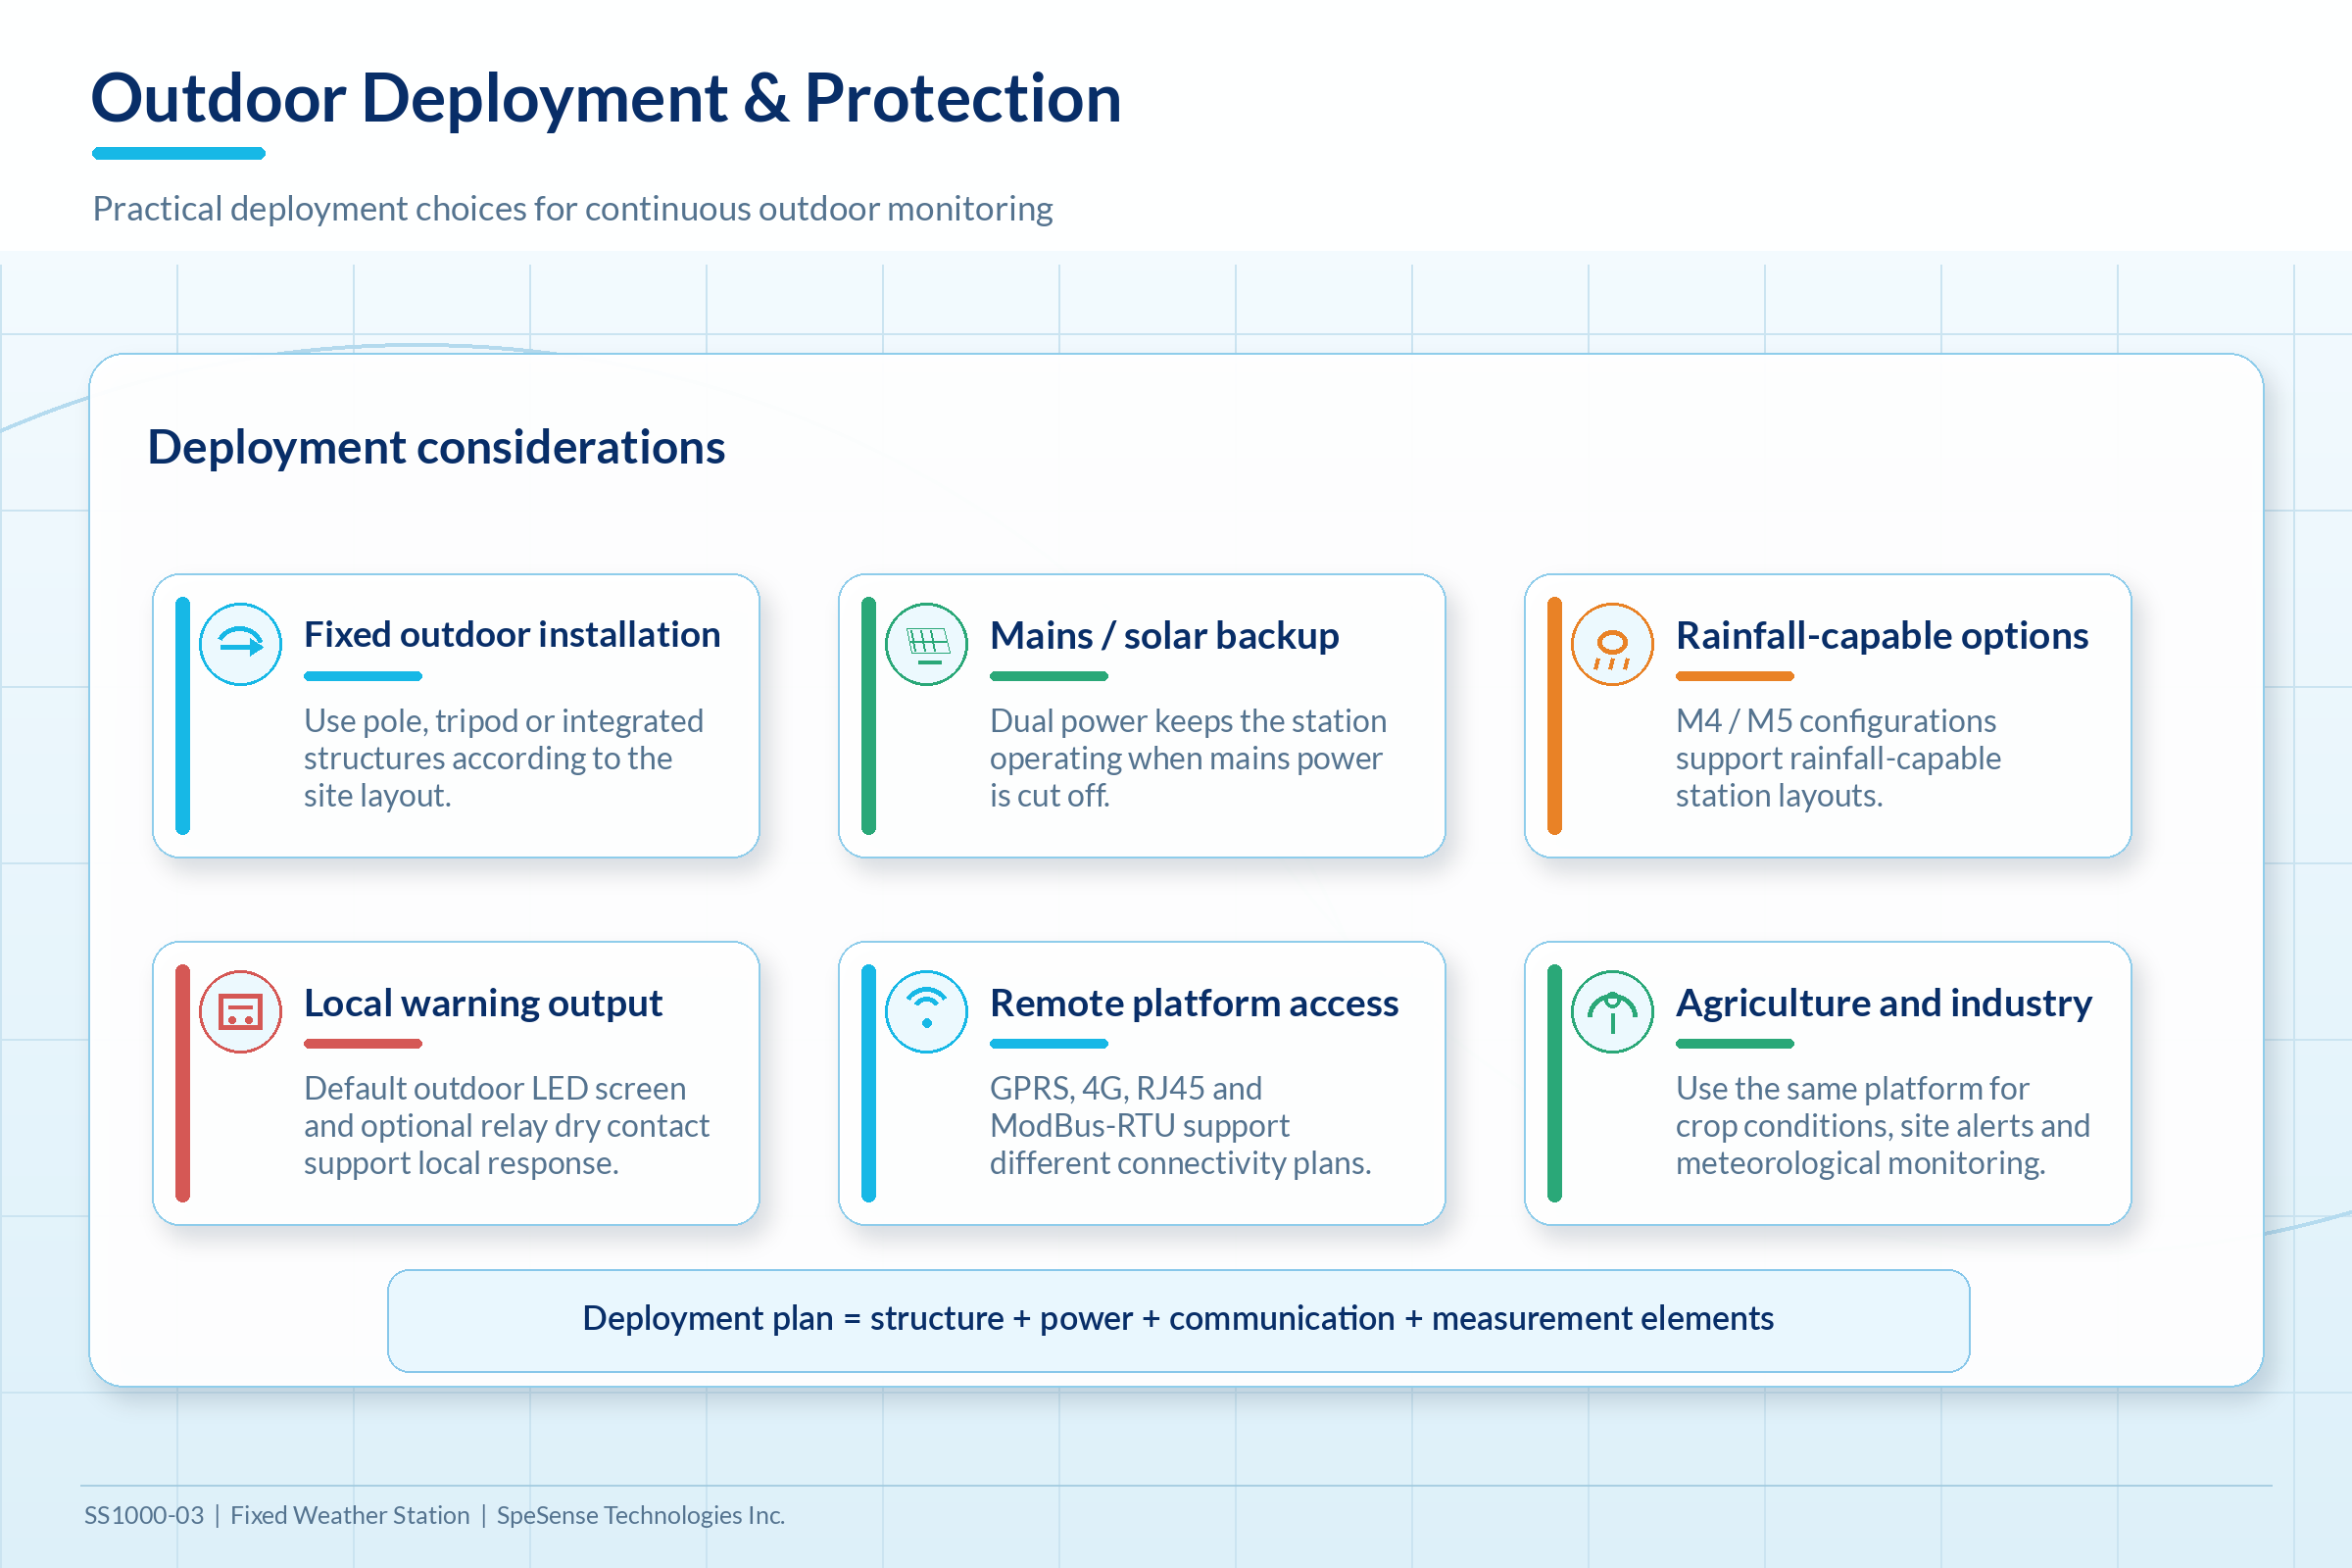
Task: Click the red LED screen icon
Action: click(240, 1011)
